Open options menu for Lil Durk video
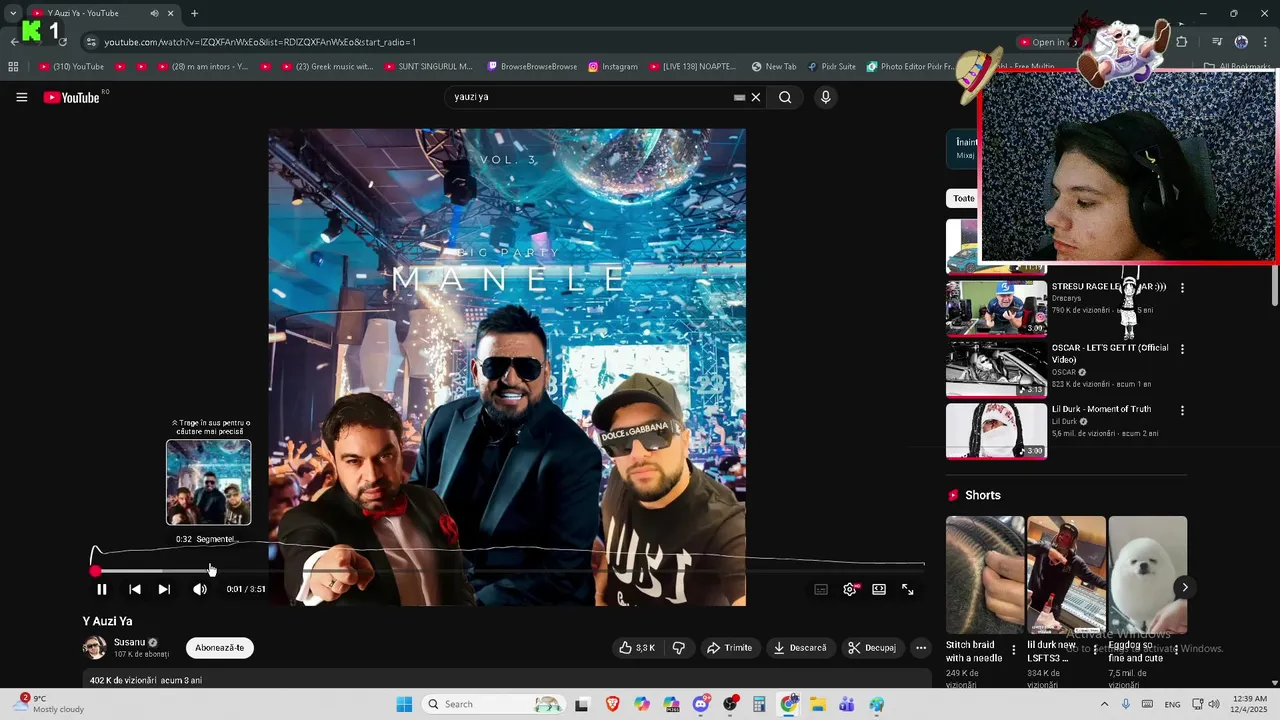 [x=1182, y=410]
